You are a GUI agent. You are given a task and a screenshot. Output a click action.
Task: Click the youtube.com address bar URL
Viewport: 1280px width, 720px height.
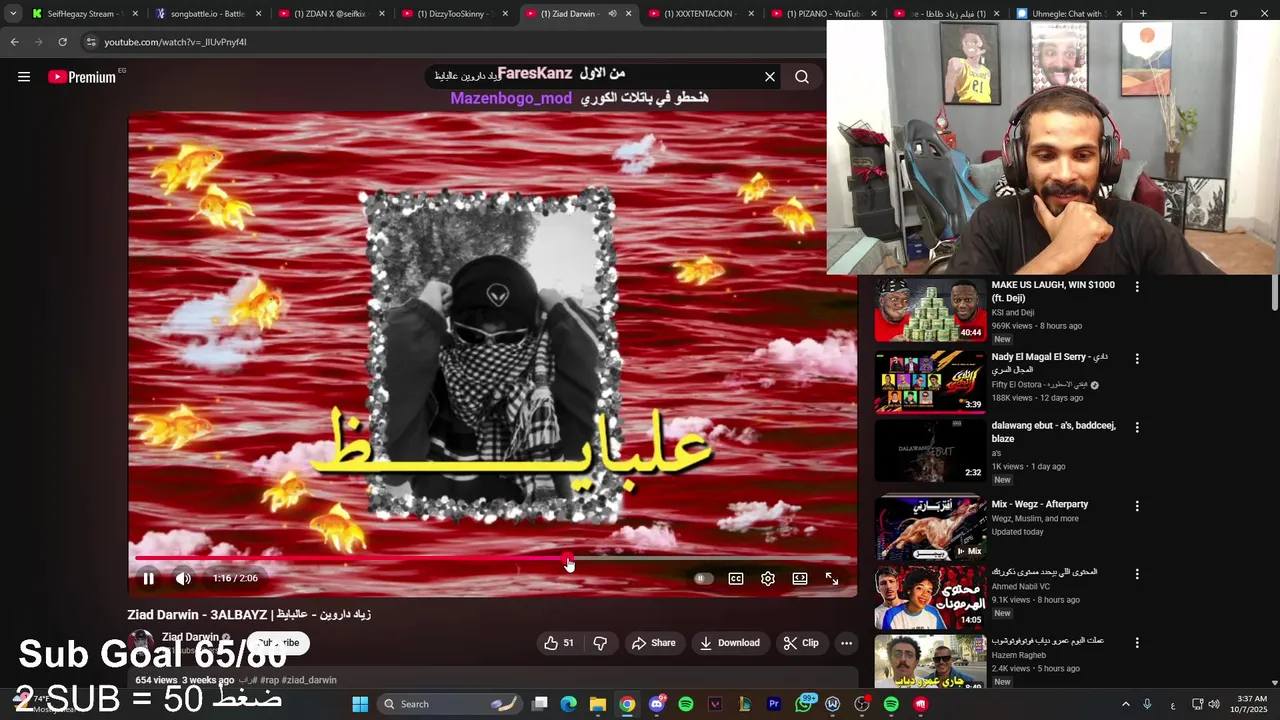point(175,42)
